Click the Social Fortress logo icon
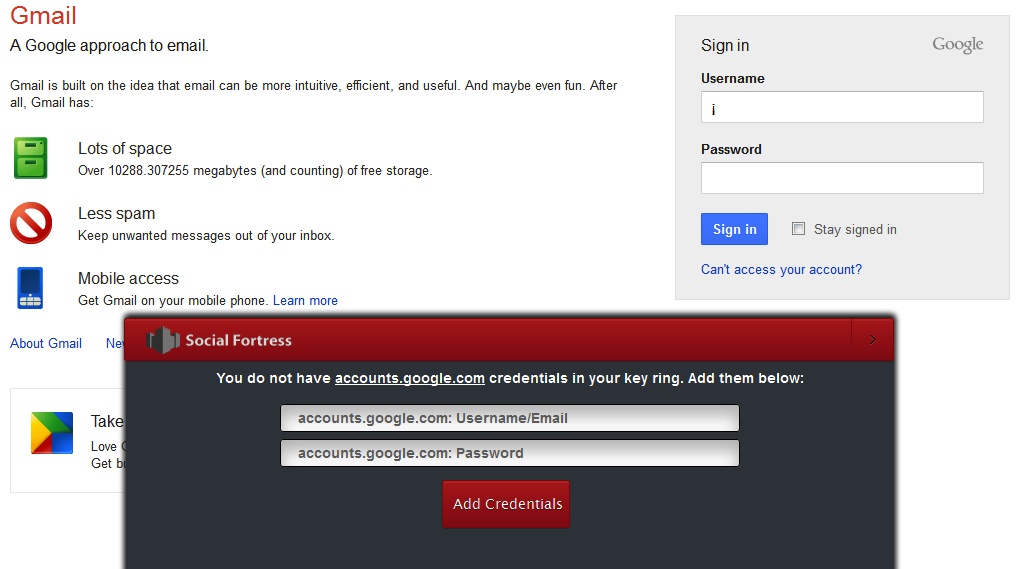 pyautogui.click(x=163, y=340)
